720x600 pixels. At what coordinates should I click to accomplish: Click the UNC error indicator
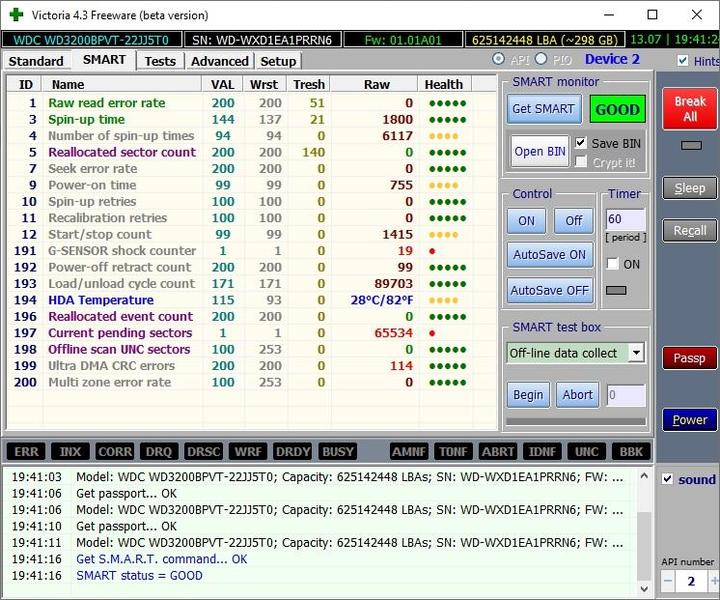[587, 452]
